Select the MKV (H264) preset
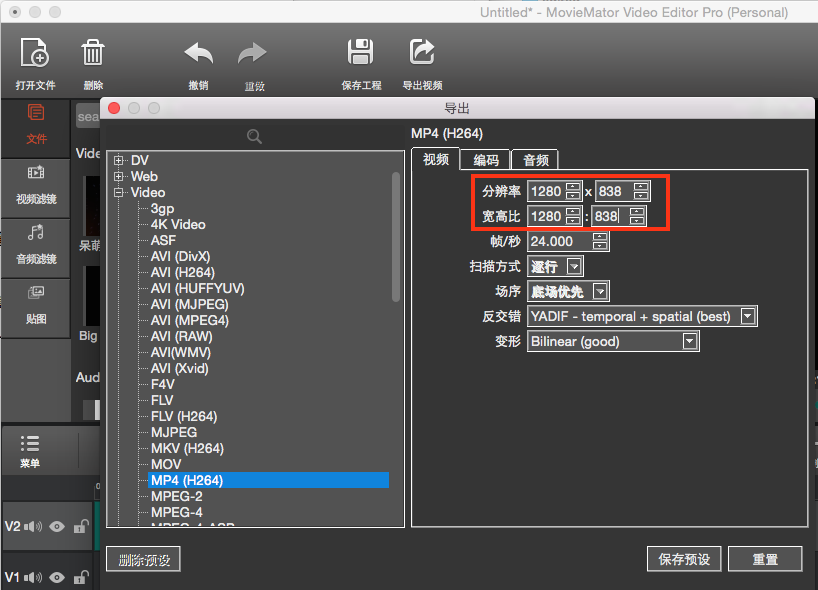This screenshot has height=590, width=818. pos(187,449)
